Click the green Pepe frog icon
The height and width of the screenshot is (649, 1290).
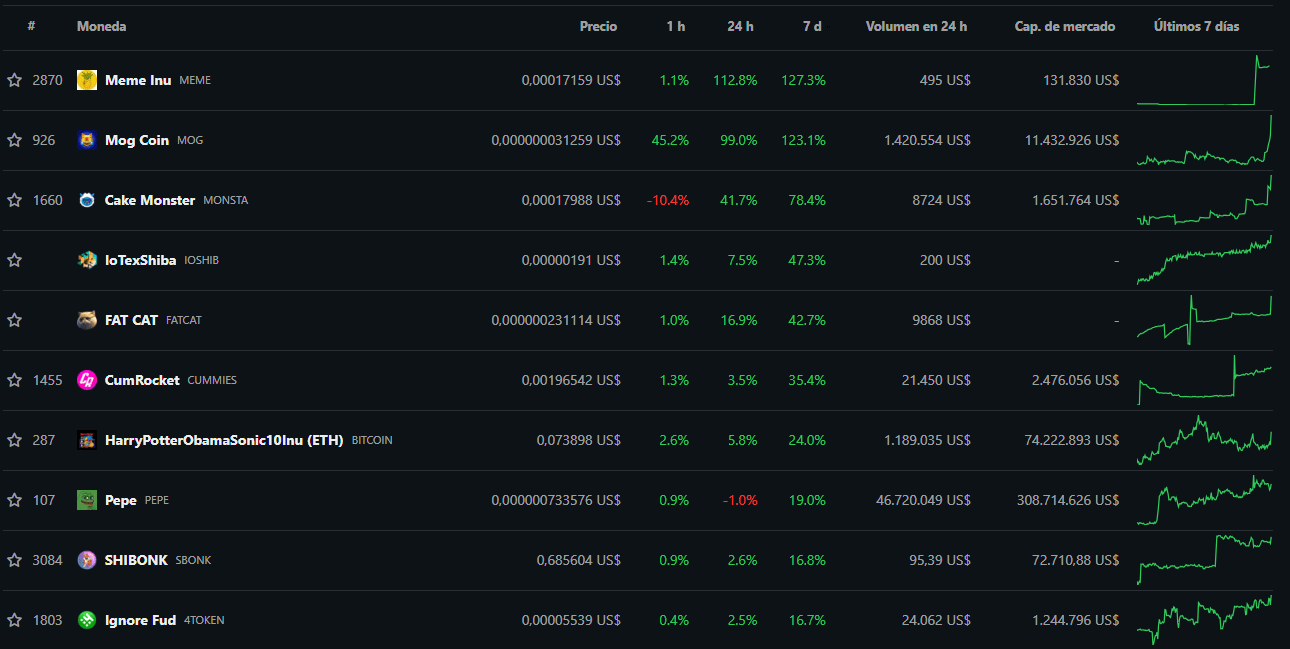pyautogui.click(x=87, y=500)
